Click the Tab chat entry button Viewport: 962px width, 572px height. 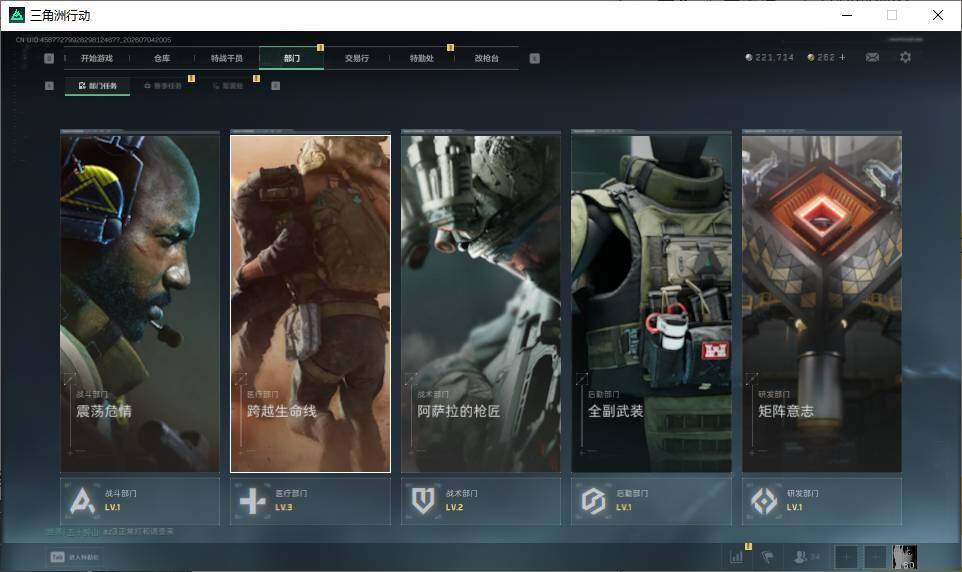[x=74, y=557]
